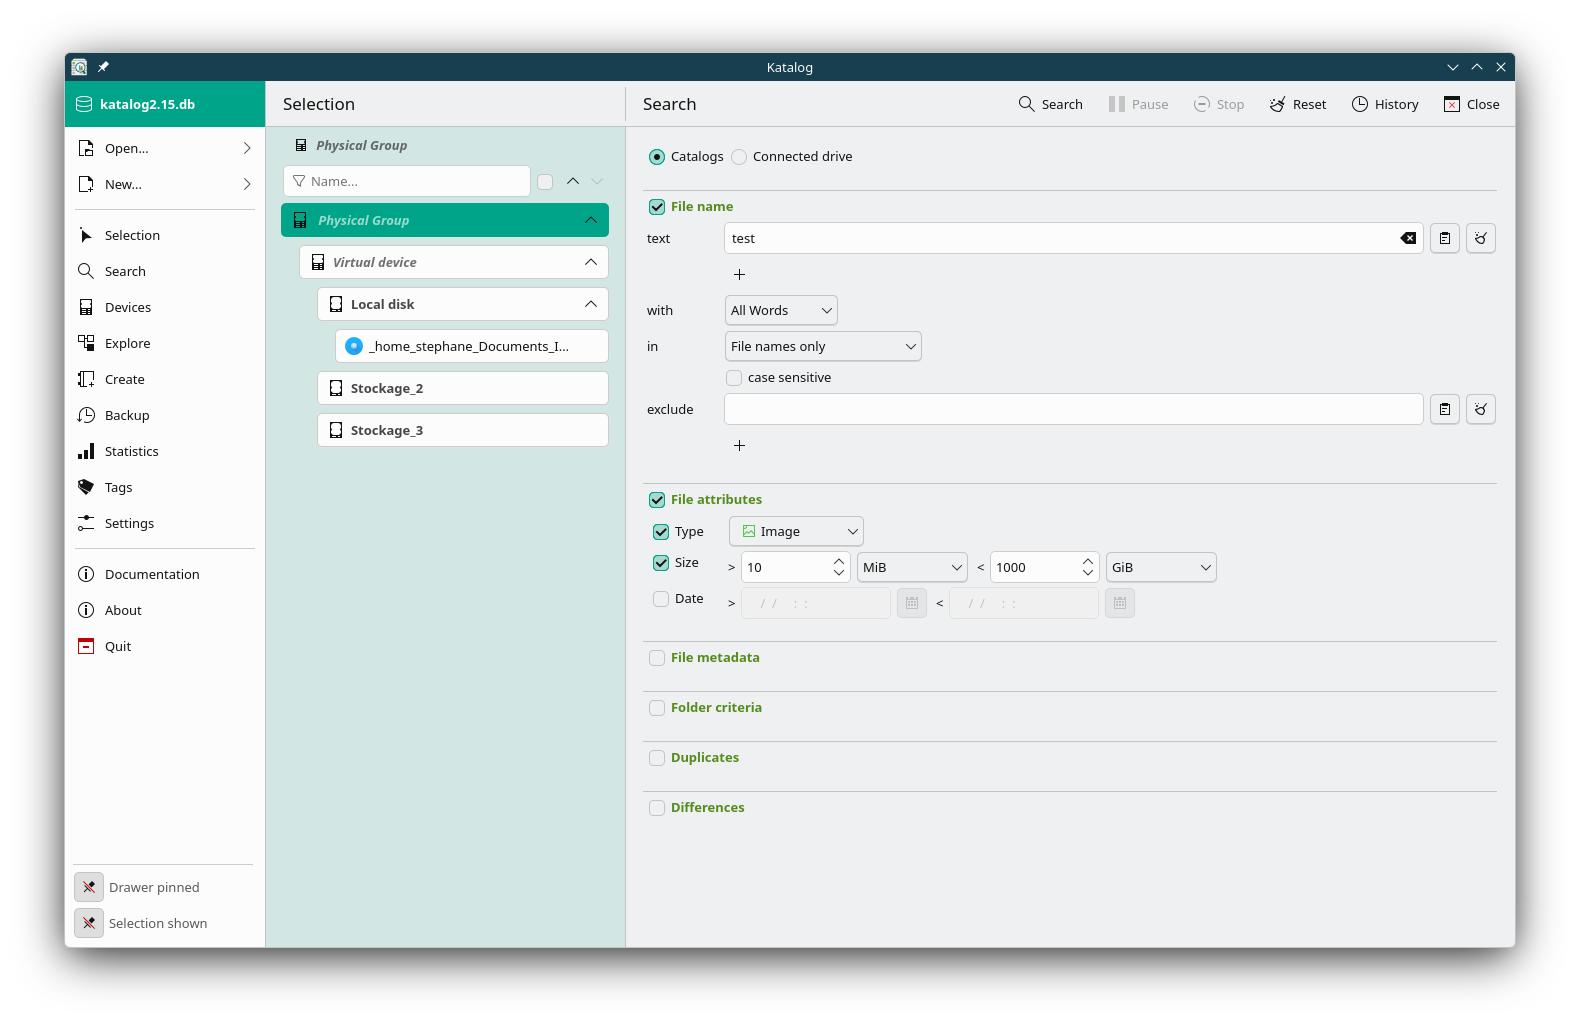1580x1024 pixels.
Task: Click the Reset toolbar button
Action: click(1298, 104)
